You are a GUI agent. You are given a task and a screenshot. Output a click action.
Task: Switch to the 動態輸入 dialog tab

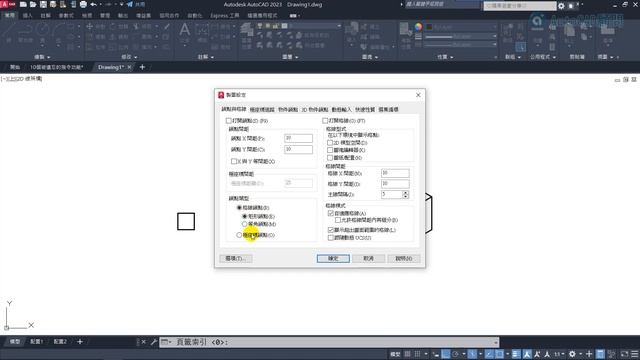341,110
